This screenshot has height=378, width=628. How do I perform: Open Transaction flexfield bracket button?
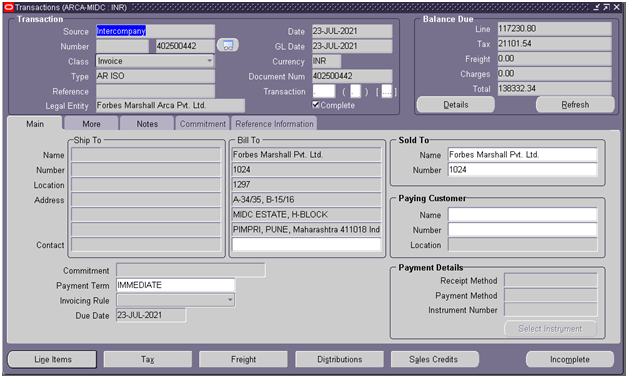pos(386,92)
